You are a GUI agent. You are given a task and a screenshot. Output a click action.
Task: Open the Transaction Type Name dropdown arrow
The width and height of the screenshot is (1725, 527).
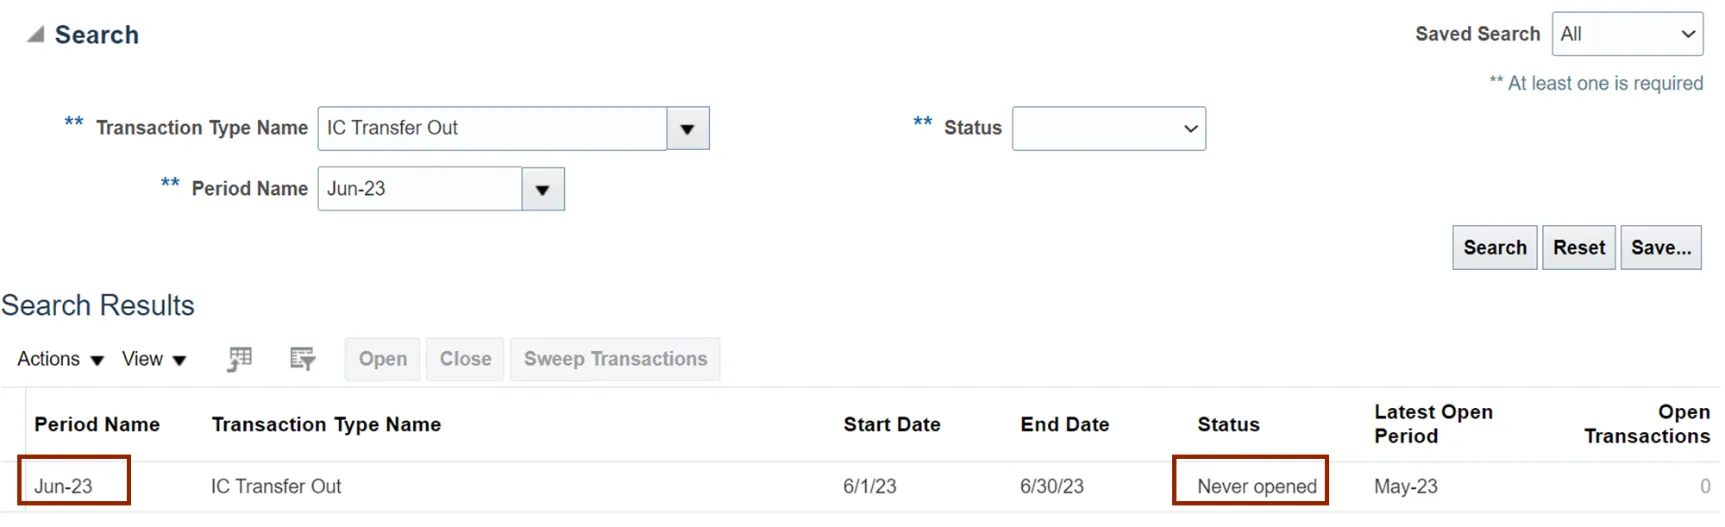point(688,129)
